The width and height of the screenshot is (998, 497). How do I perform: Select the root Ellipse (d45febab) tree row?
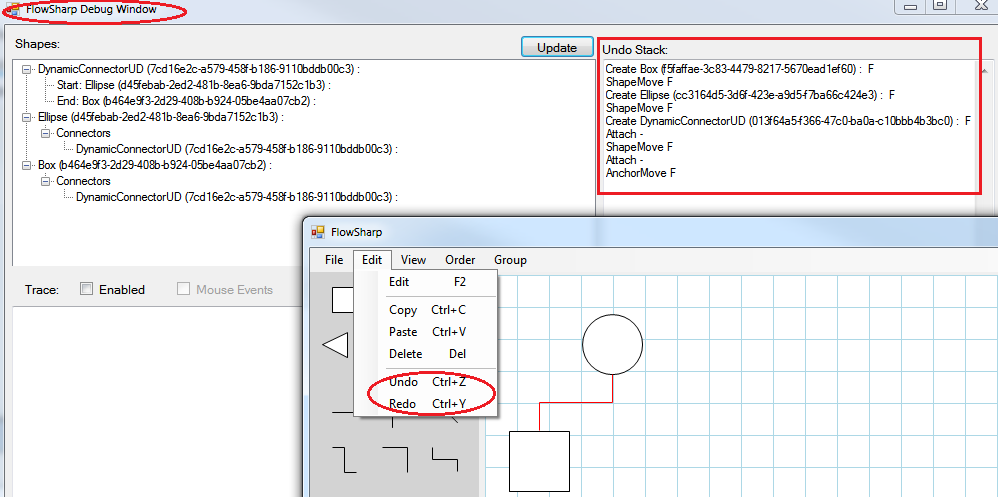pyautogui.click(x=160, y=117)
